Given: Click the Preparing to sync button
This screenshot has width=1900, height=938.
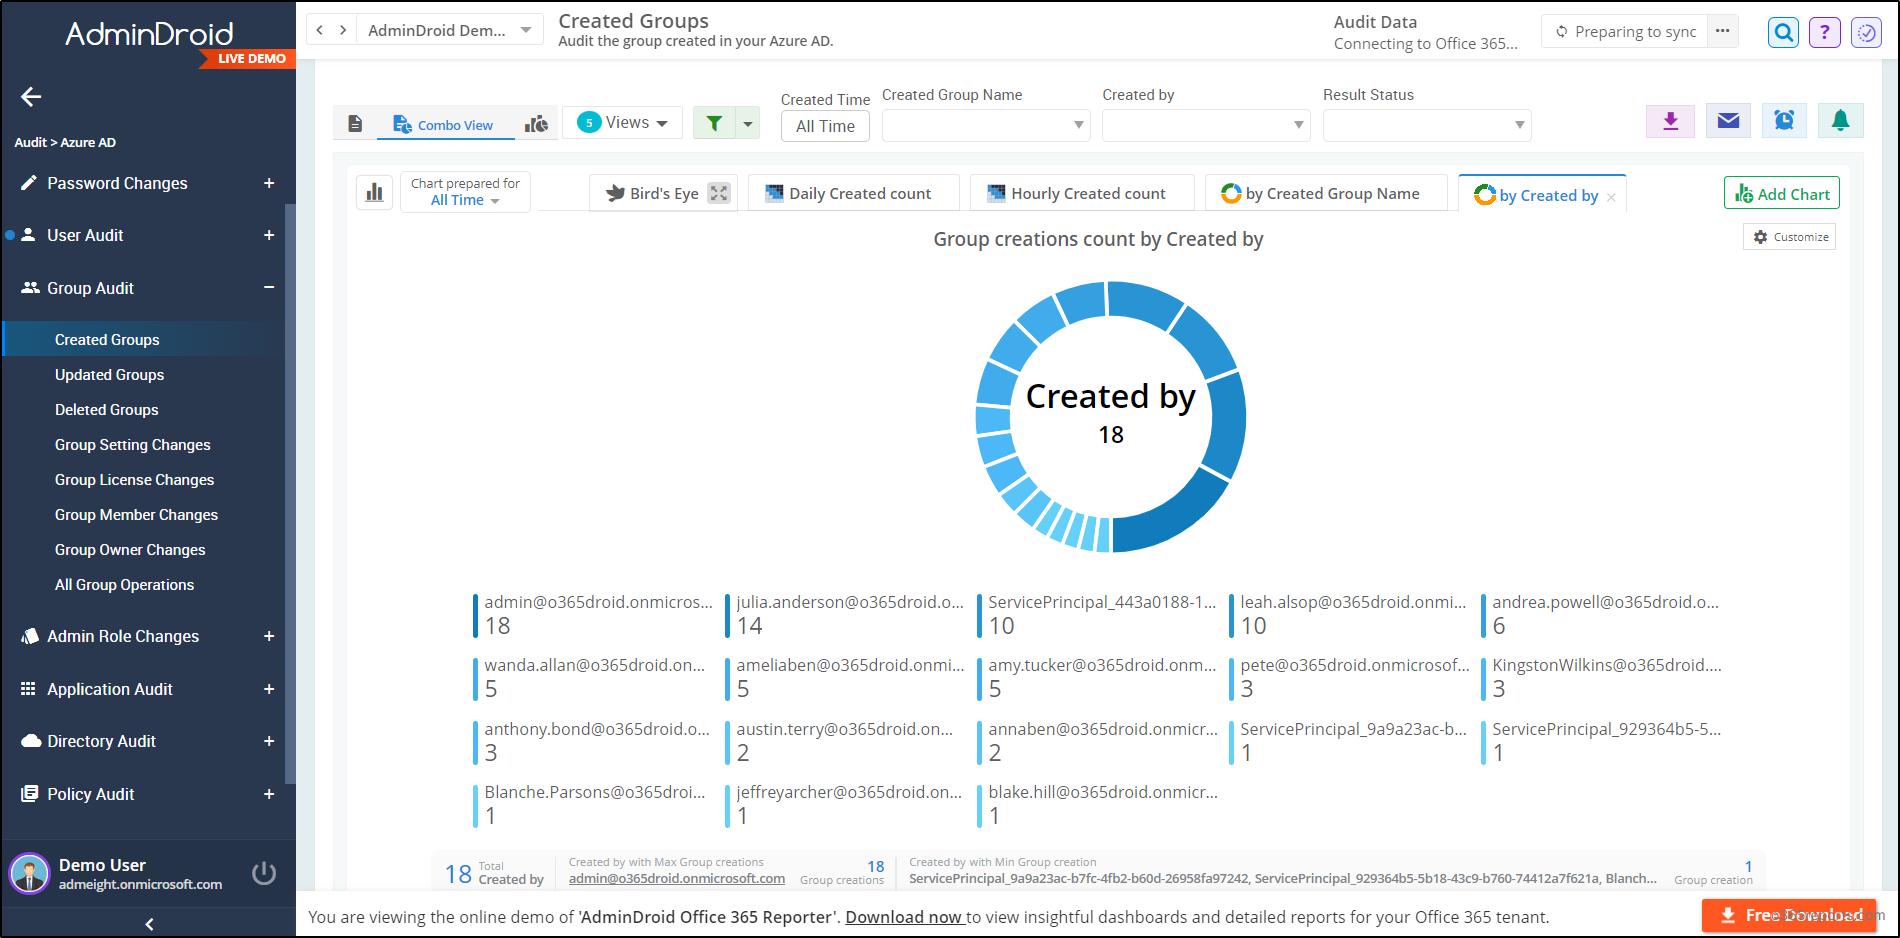Looking at the screenshot, I should pyautogui.click(x=1626, y=31).
